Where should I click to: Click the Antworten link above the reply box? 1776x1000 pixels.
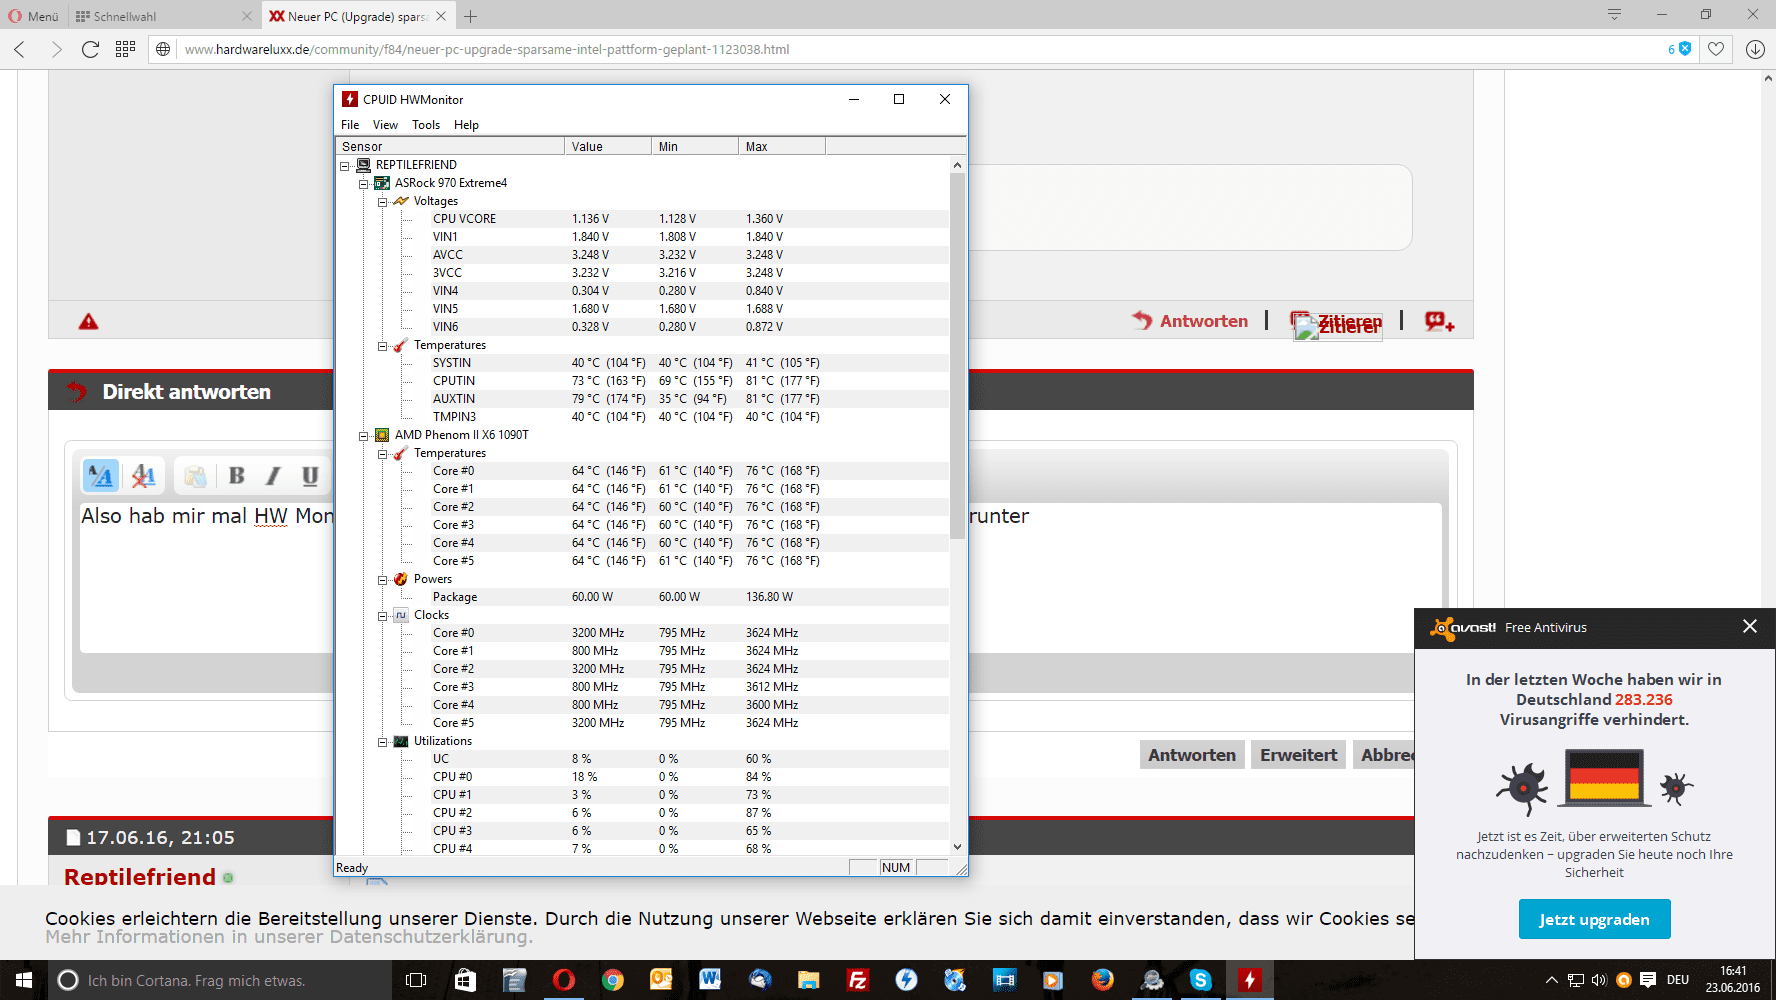pyautogui.click(x=1190, y=321)
